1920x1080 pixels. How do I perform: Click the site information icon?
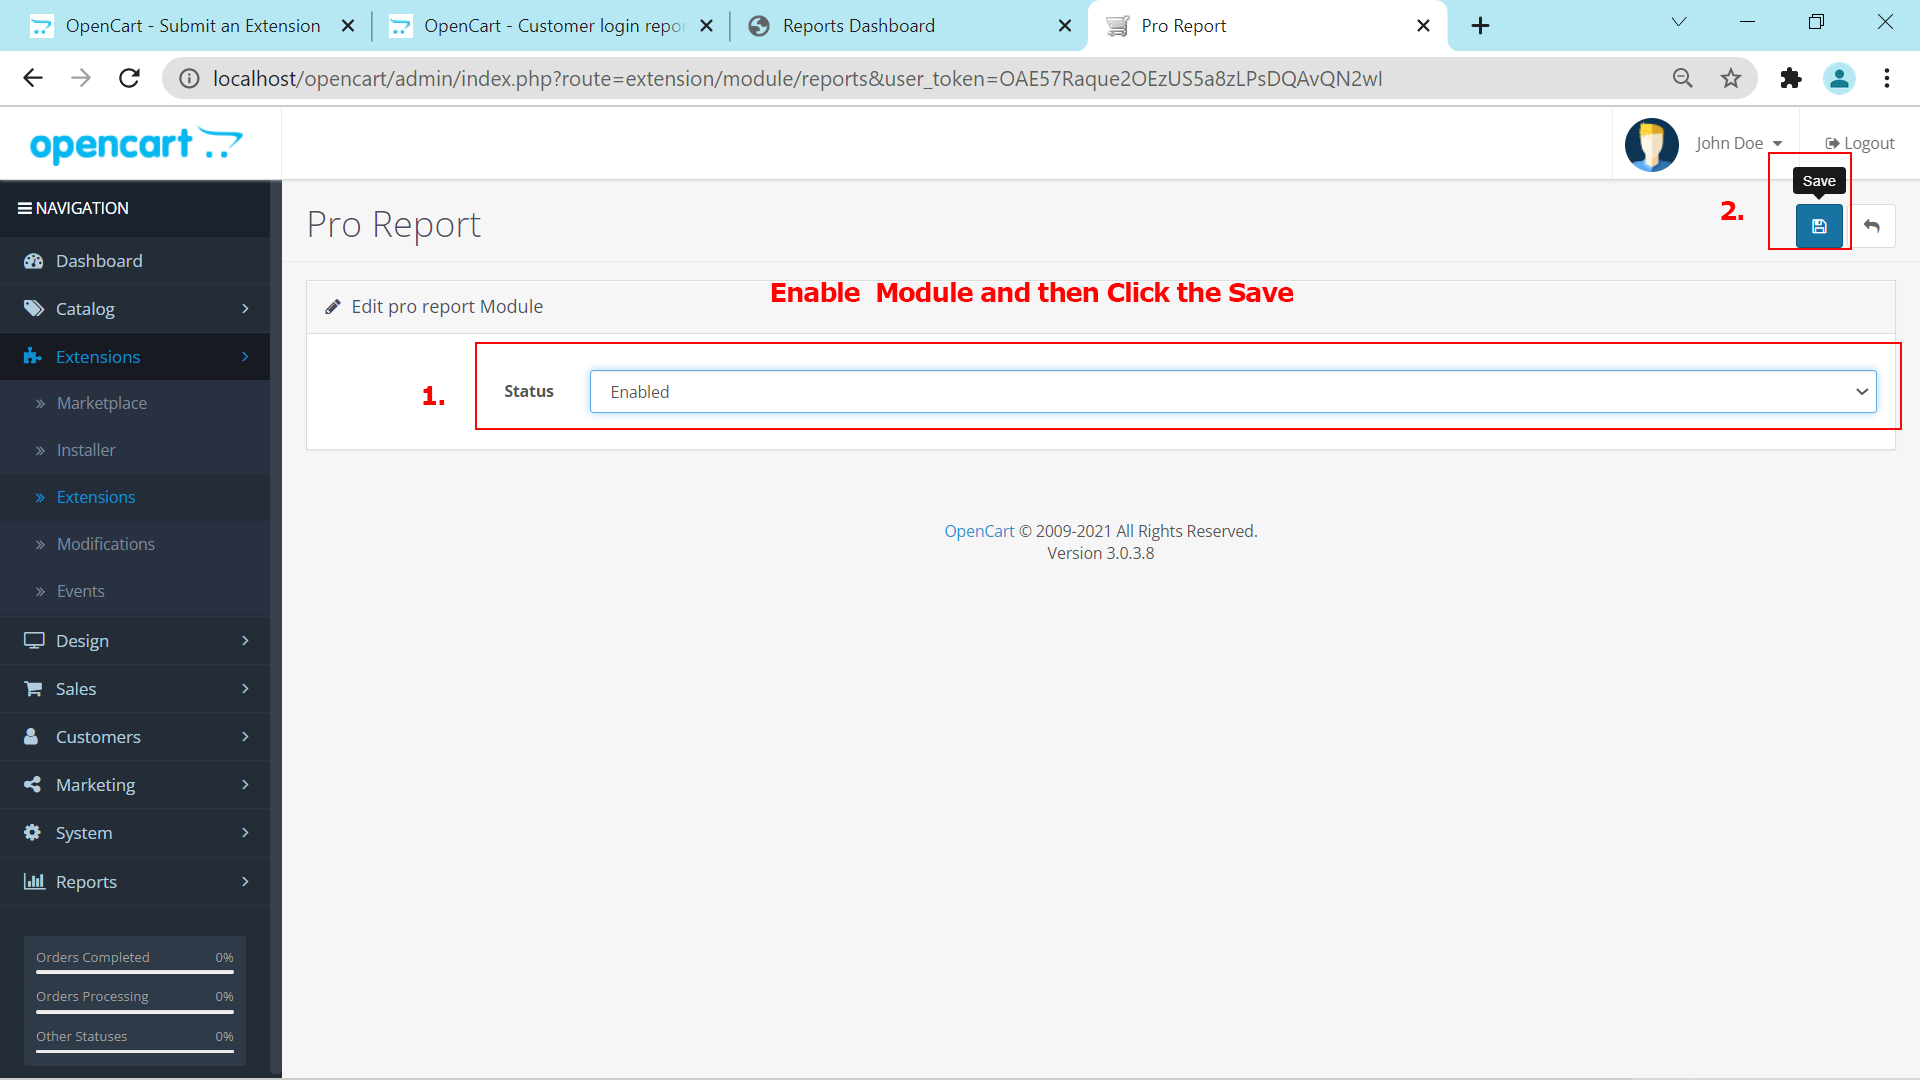point(189,78)
